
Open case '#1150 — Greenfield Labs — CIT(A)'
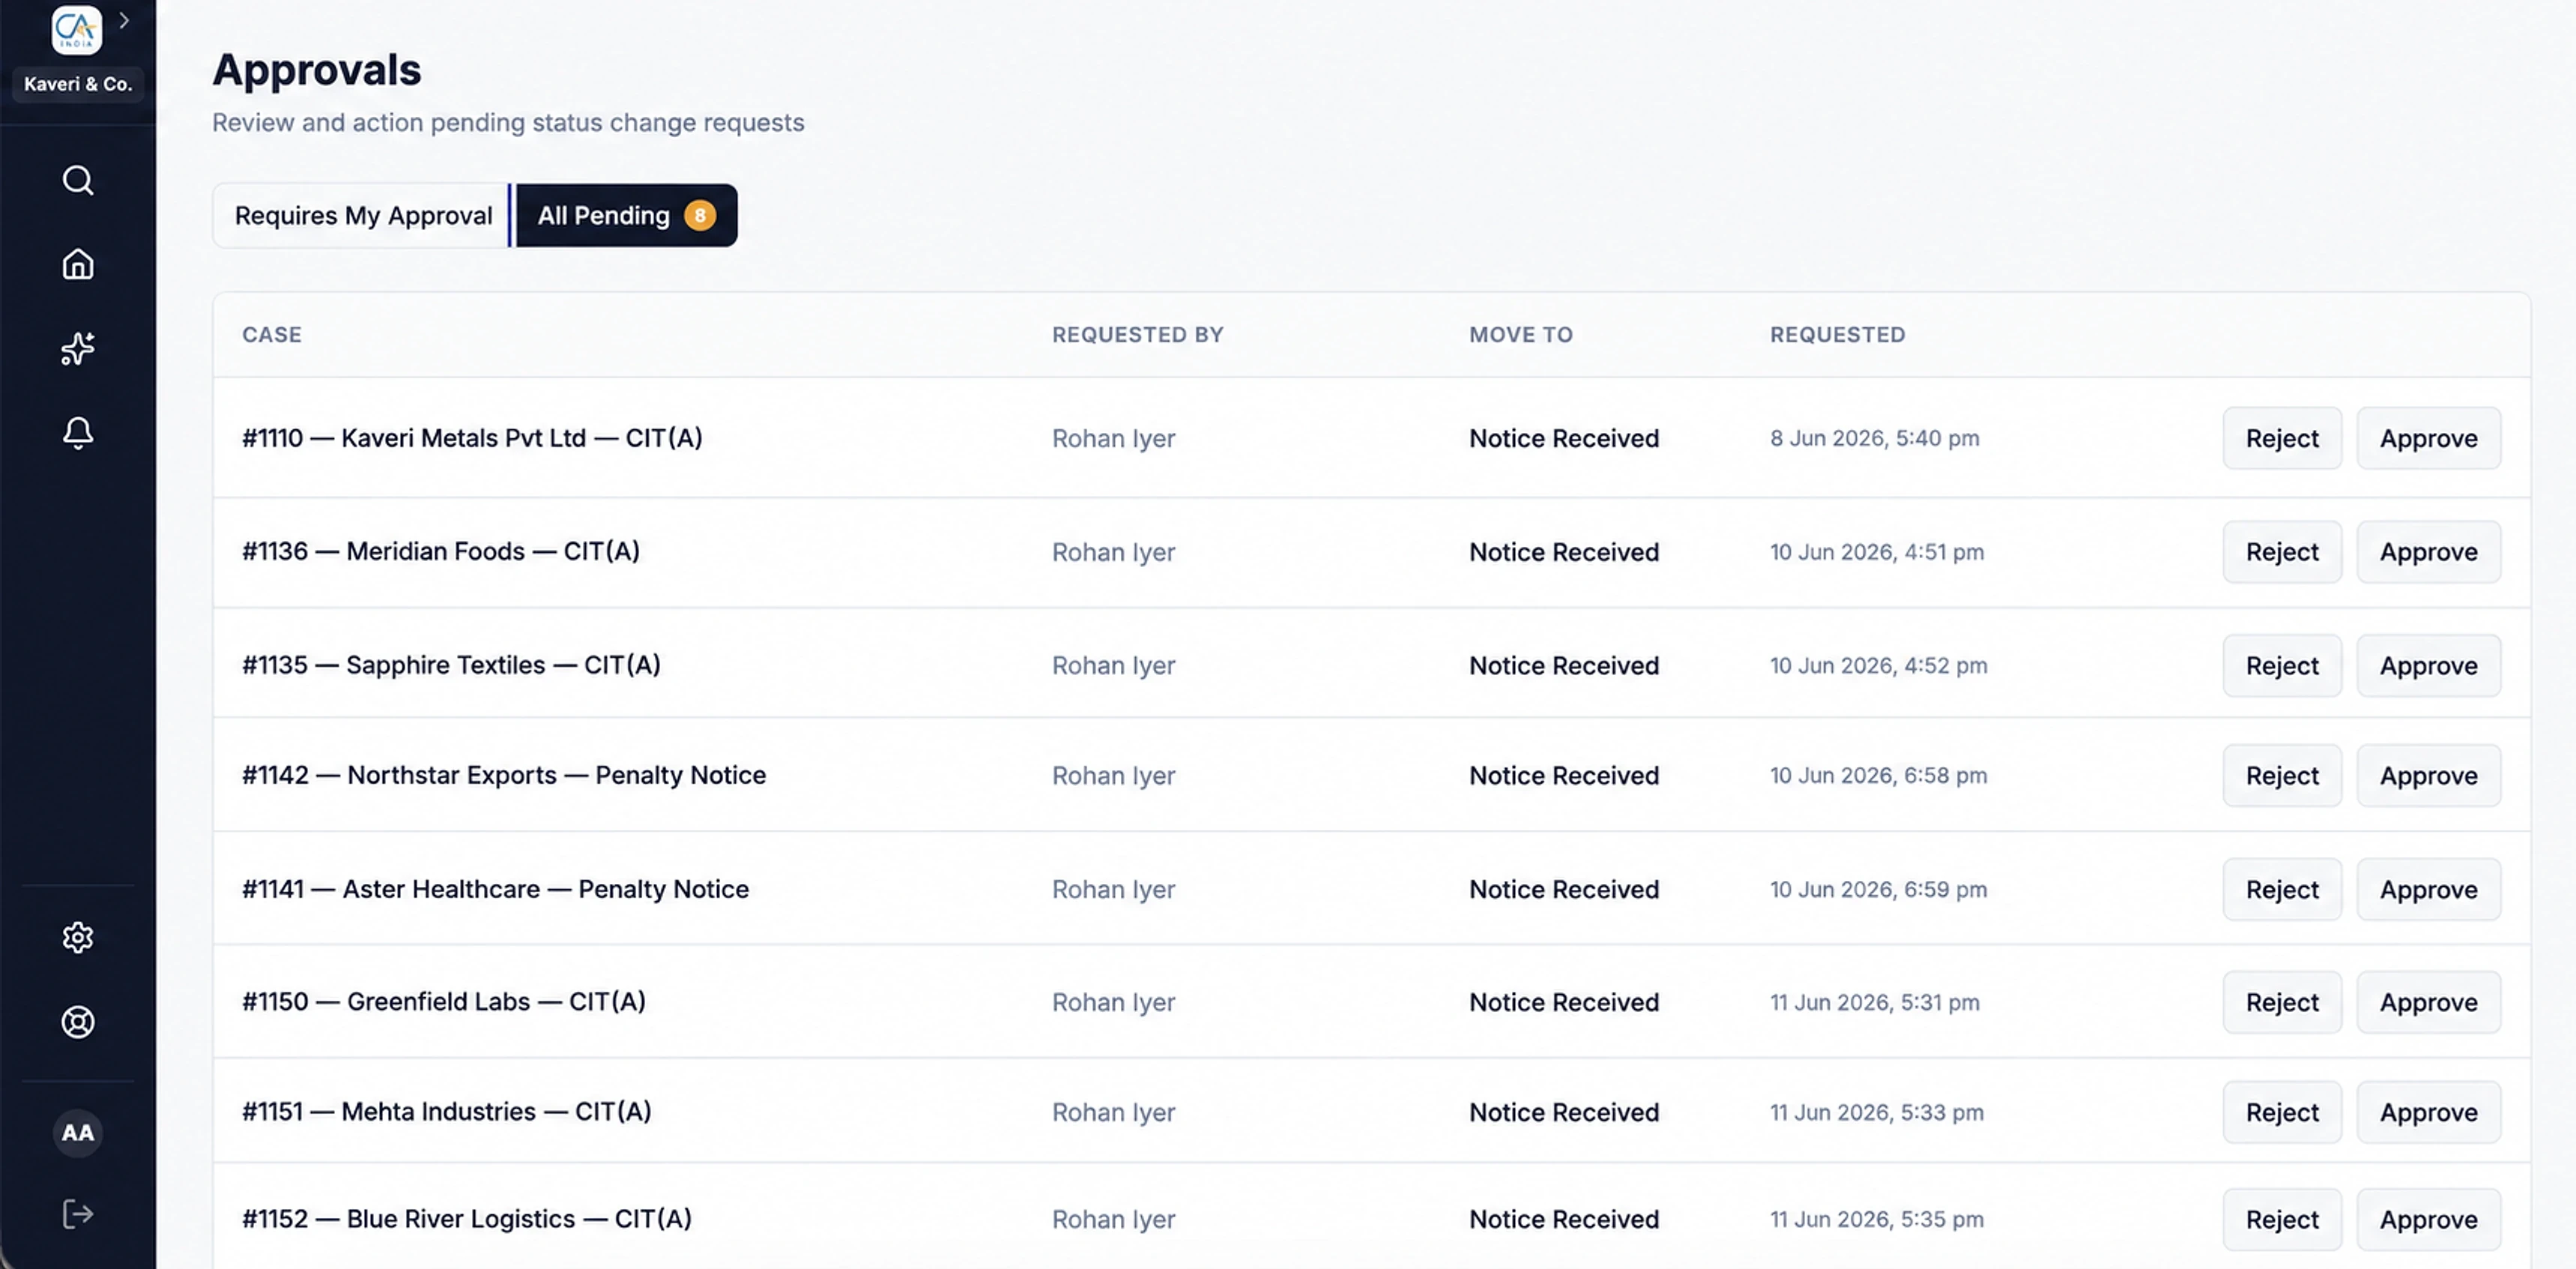(x=444, y=1002)
